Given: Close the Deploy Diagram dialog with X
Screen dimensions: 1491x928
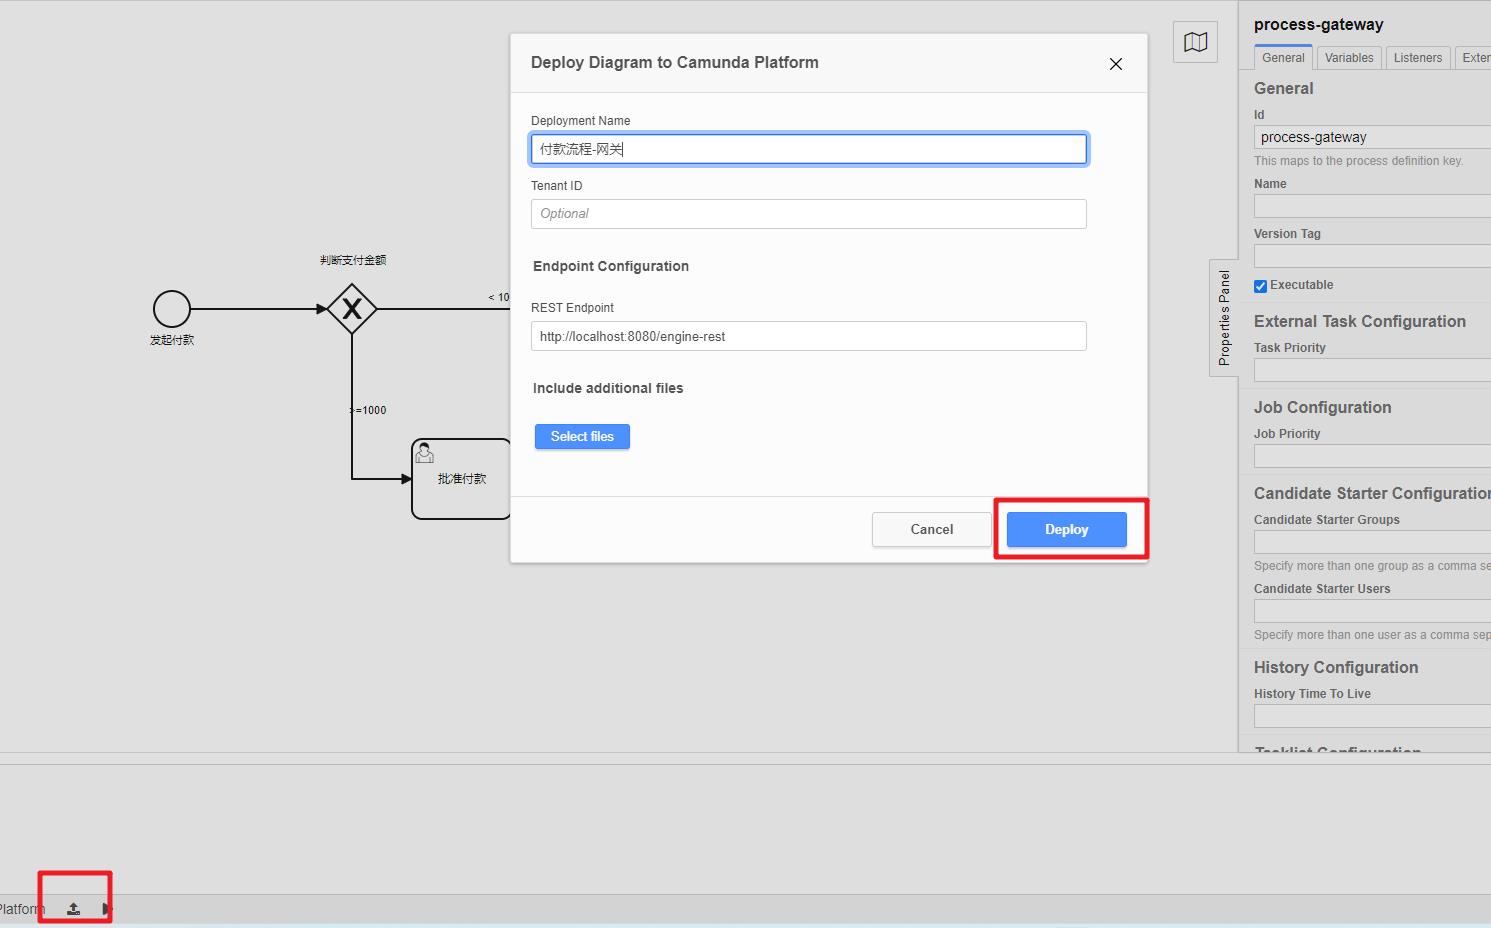Looking at the screenshot, I should click(x=1116, y=64).
